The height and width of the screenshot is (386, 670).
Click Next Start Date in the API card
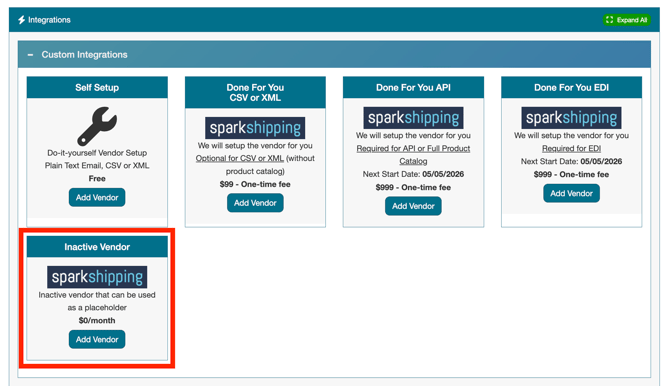point(413,174)
